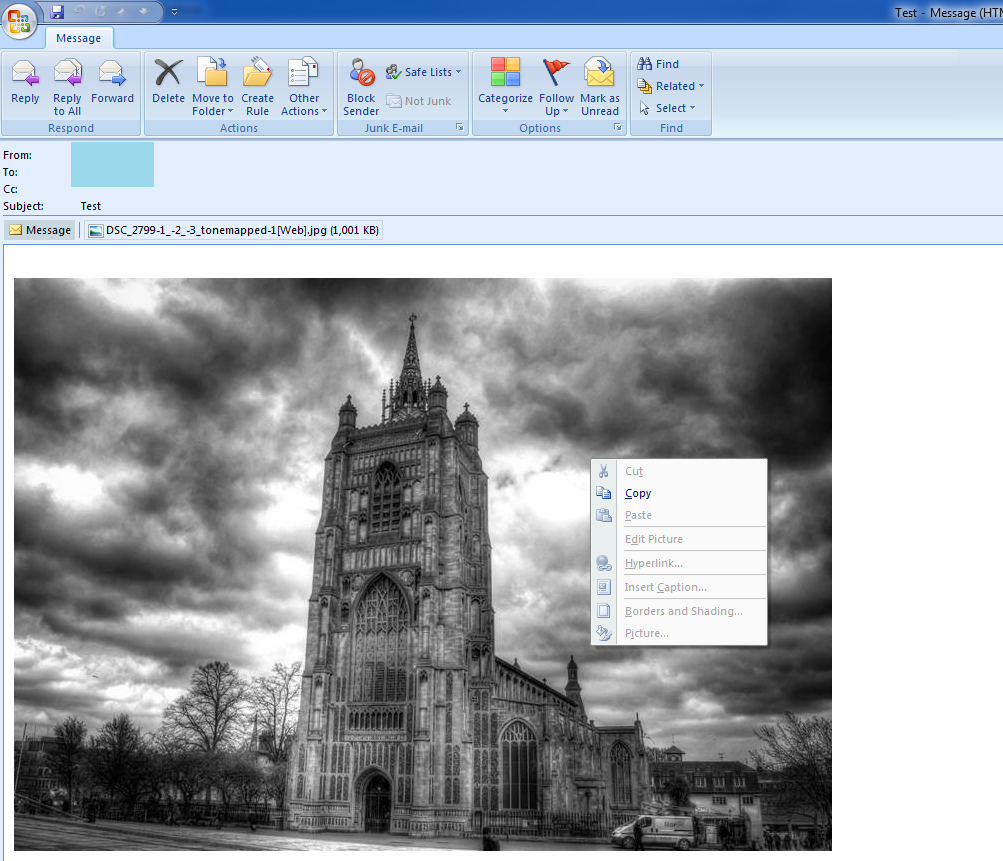Image resolution: width=1003 pixels, height=861 pixels.
Task: Save using the Quick Access floppy icon
Action: pos(57,12)
